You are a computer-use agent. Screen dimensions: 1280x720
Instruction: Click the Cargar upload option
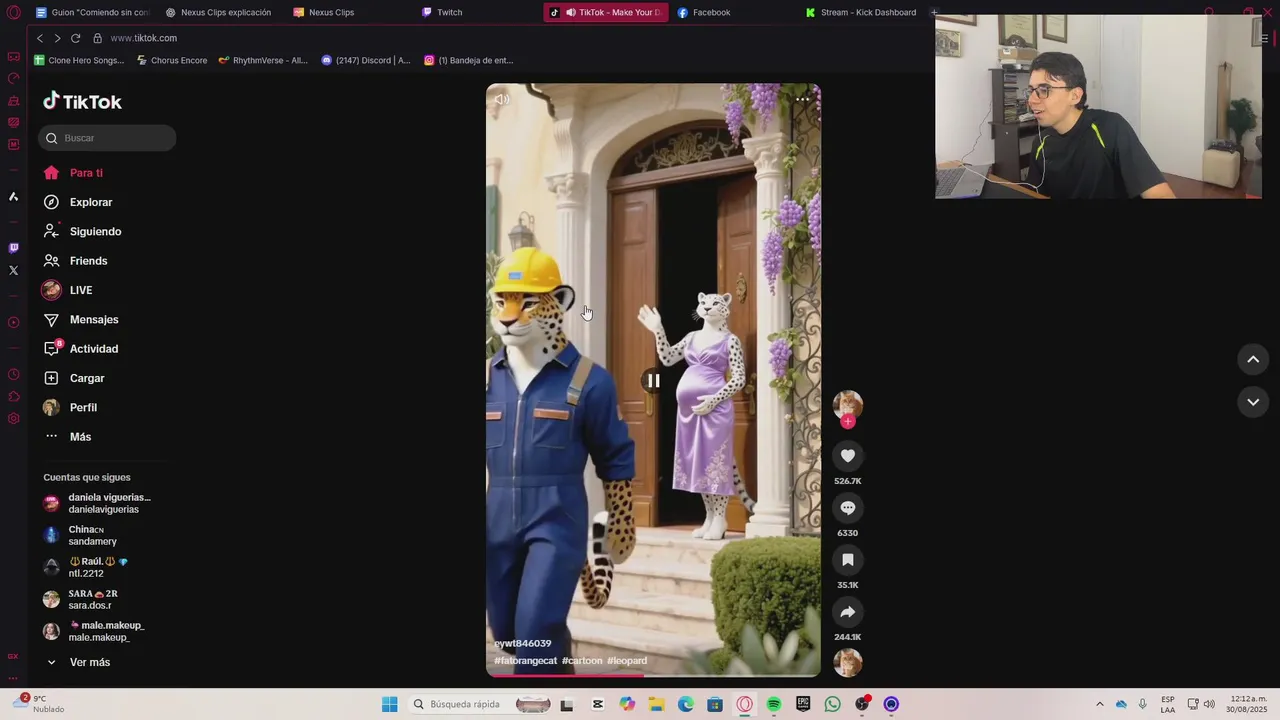pos(73,378)
